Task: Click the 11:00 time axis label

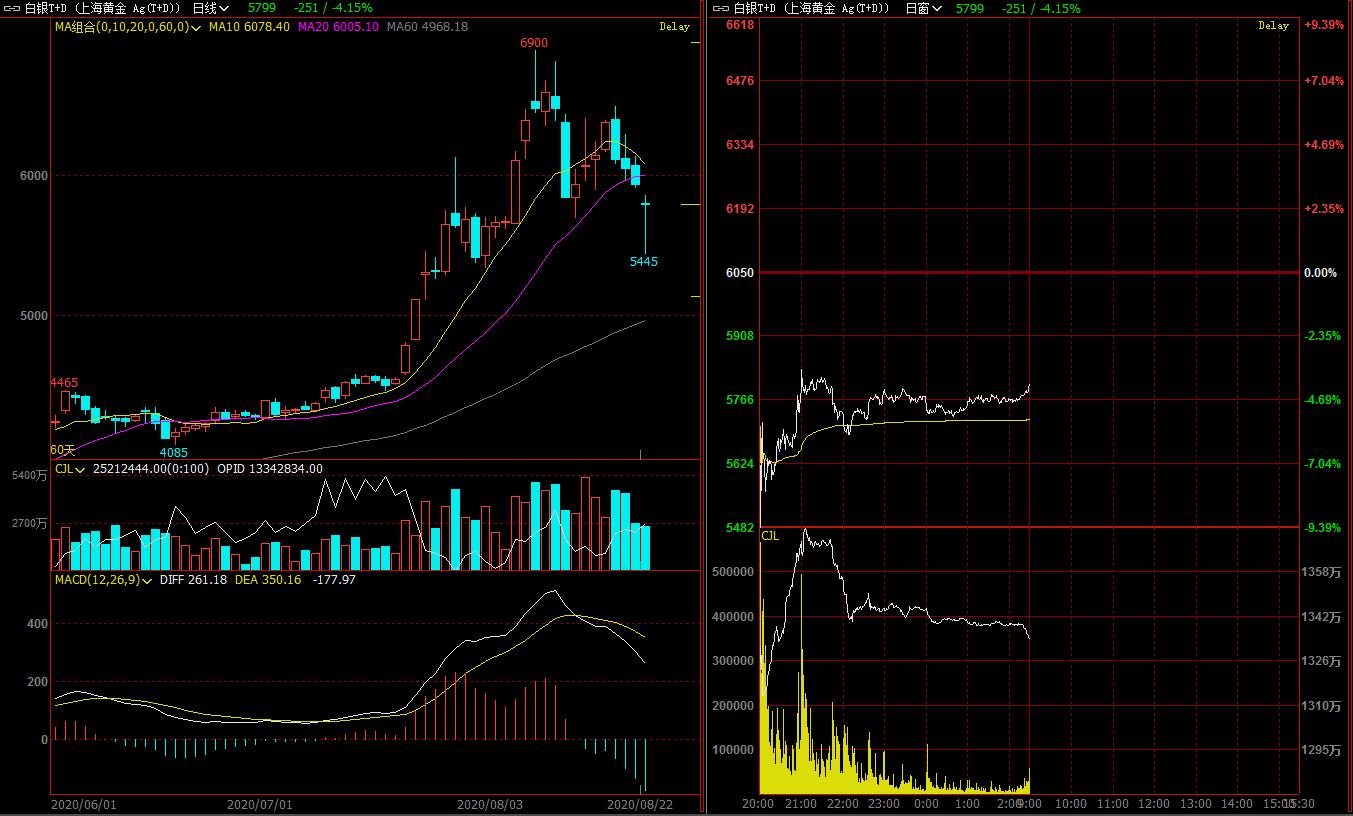Action: [1112, 803]
